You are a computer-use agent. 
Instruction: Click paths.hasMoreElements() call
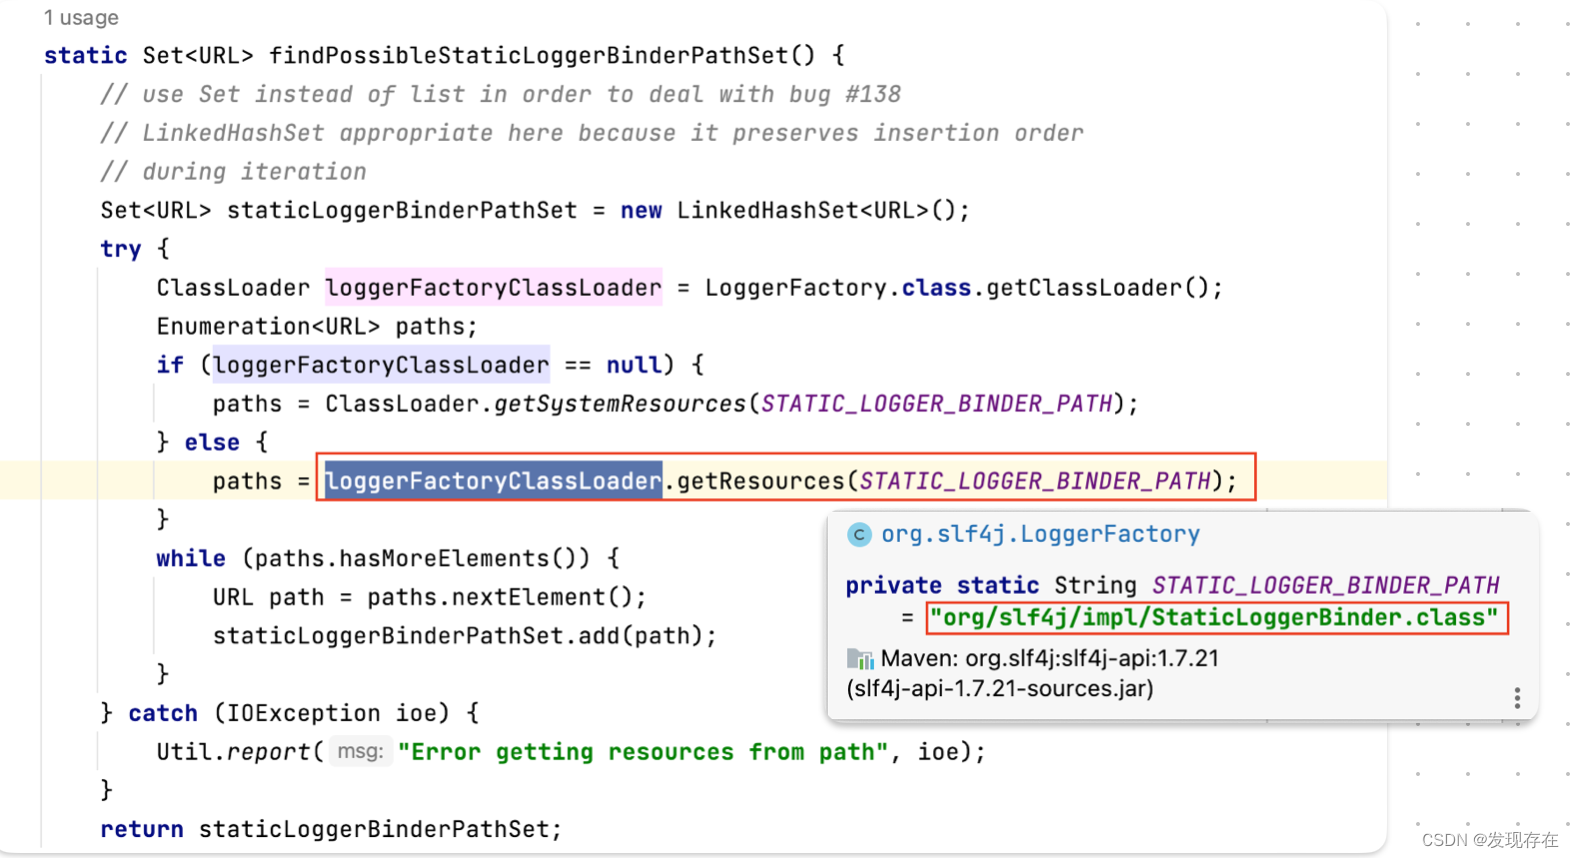pos(415,558)
